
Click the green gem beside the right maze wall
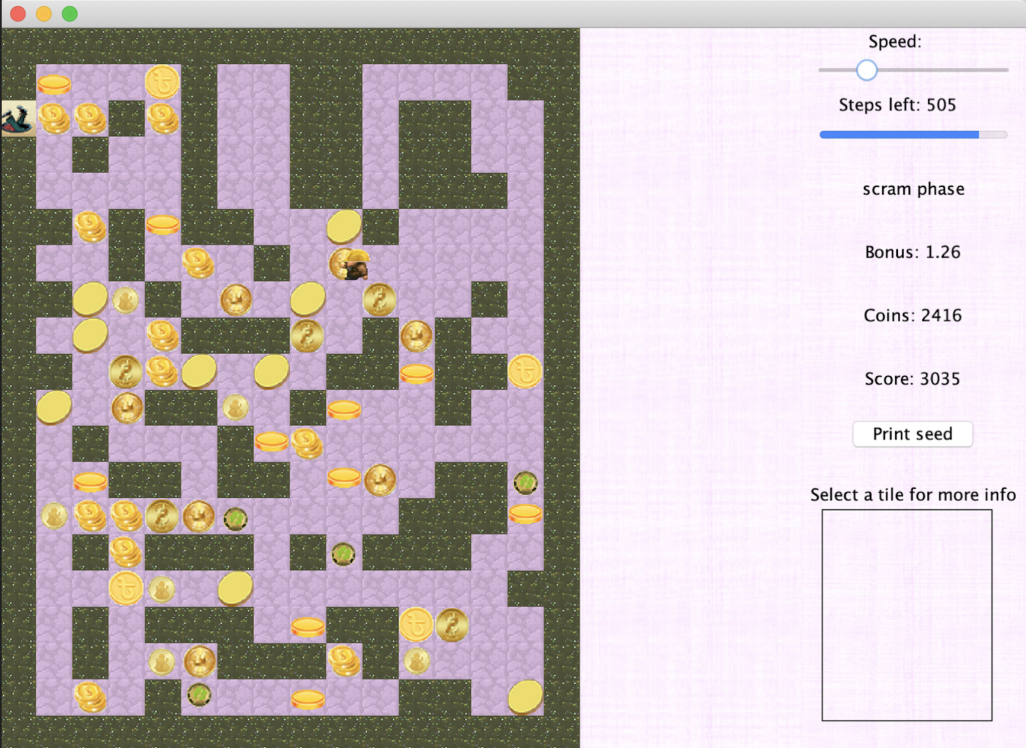coord(526,482)
